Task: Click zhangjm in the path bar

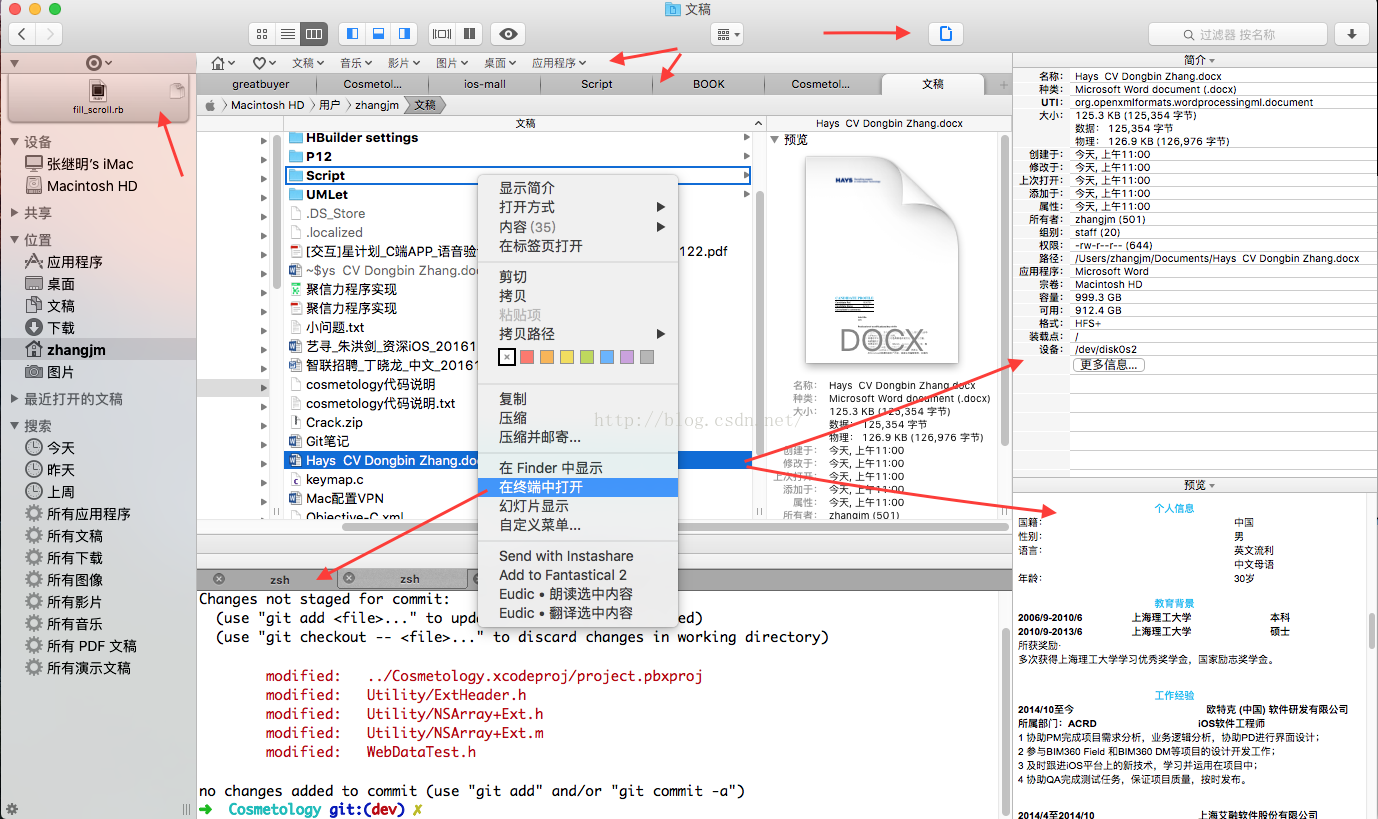Action: (377, 105)
